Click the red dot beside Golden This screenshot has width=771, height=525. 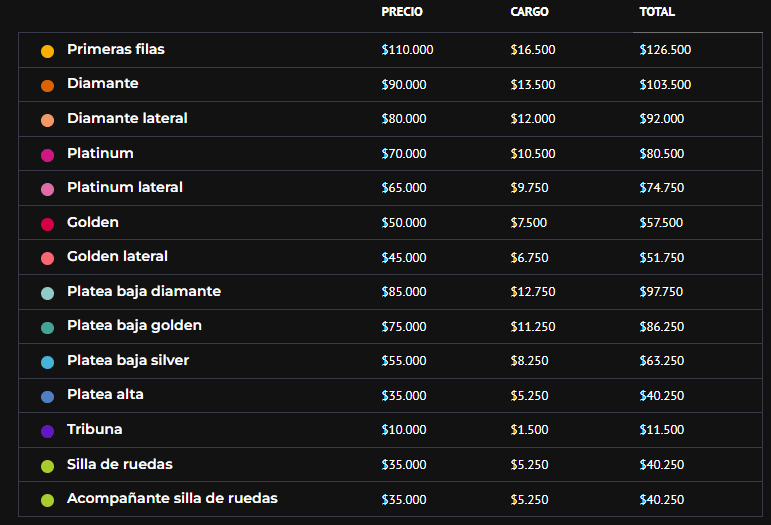[47, 224]
